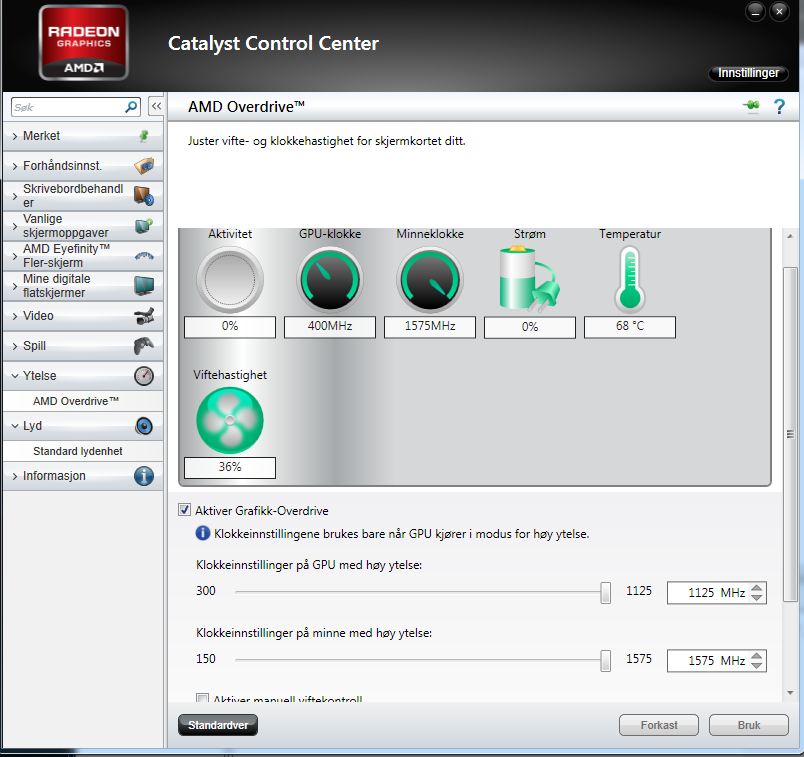
Task: Click the blue info icon beside Klokkeinnstillingene note
Action: pyautogui.click(x=203, y=533)
